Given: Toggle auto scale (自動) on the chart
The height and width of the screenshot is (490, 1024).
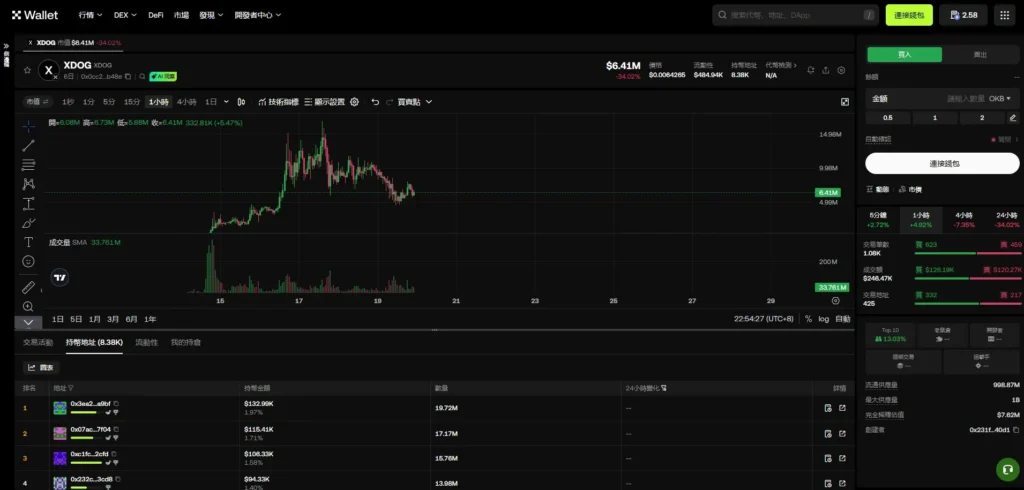Looking at the screenshot, I should click(x=842, y=319).
